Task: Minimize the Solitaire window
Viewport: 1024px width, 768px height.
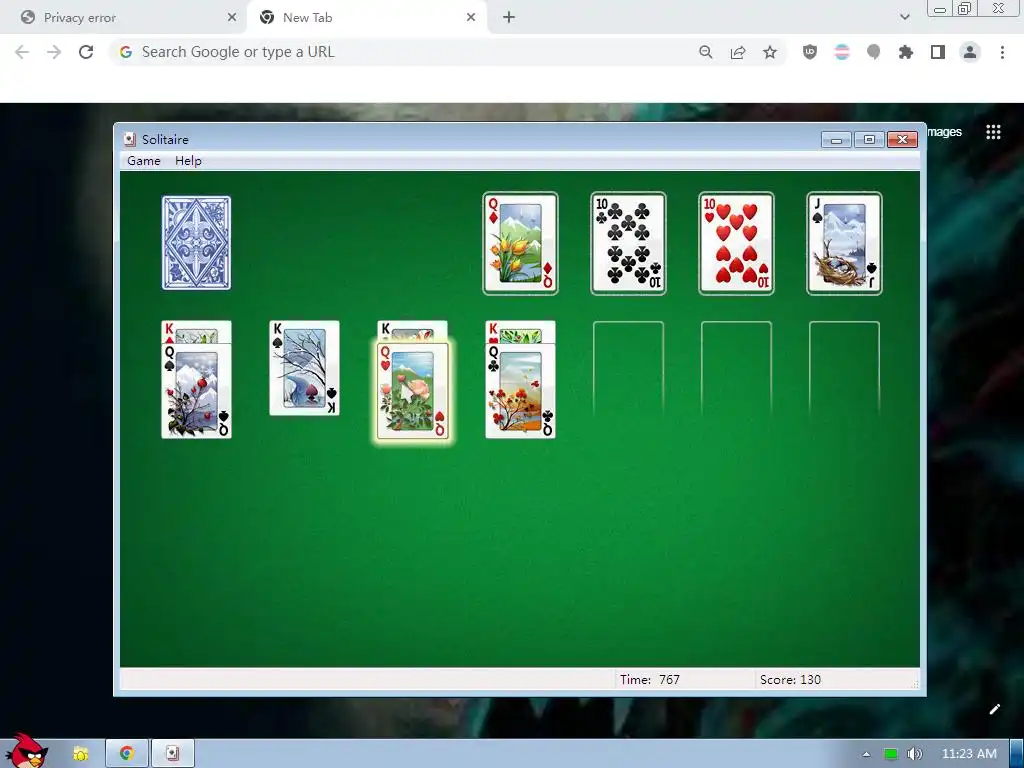Action: pyautogui.click(x=836, y=140)
